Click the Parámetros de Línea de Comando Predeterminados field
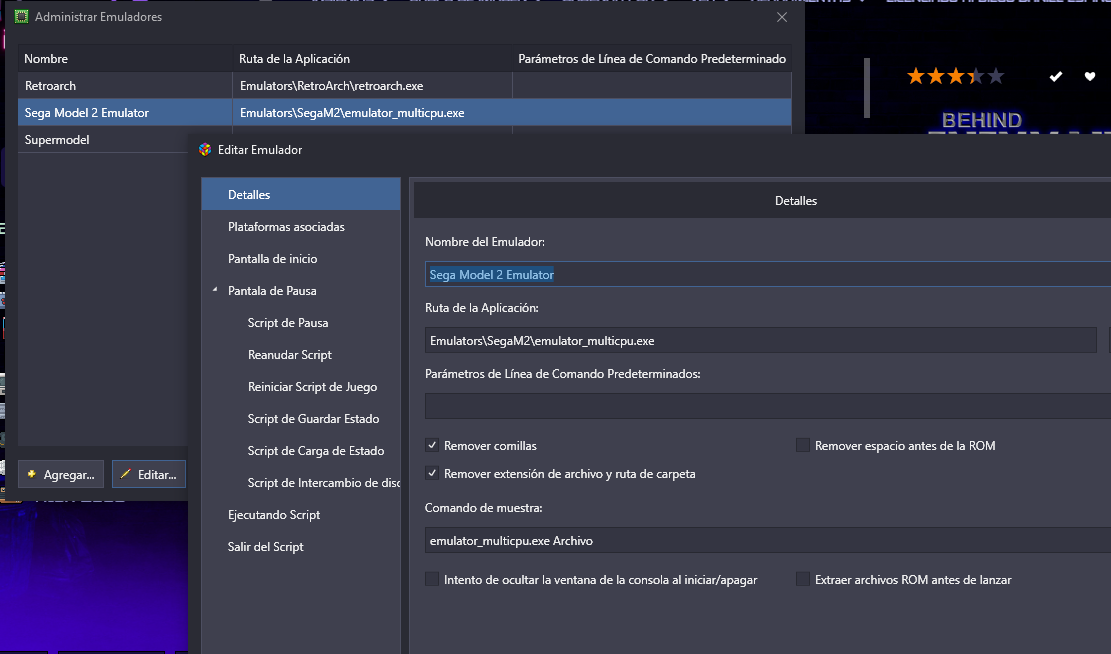 pyautogui.click(x=768, y=406)
